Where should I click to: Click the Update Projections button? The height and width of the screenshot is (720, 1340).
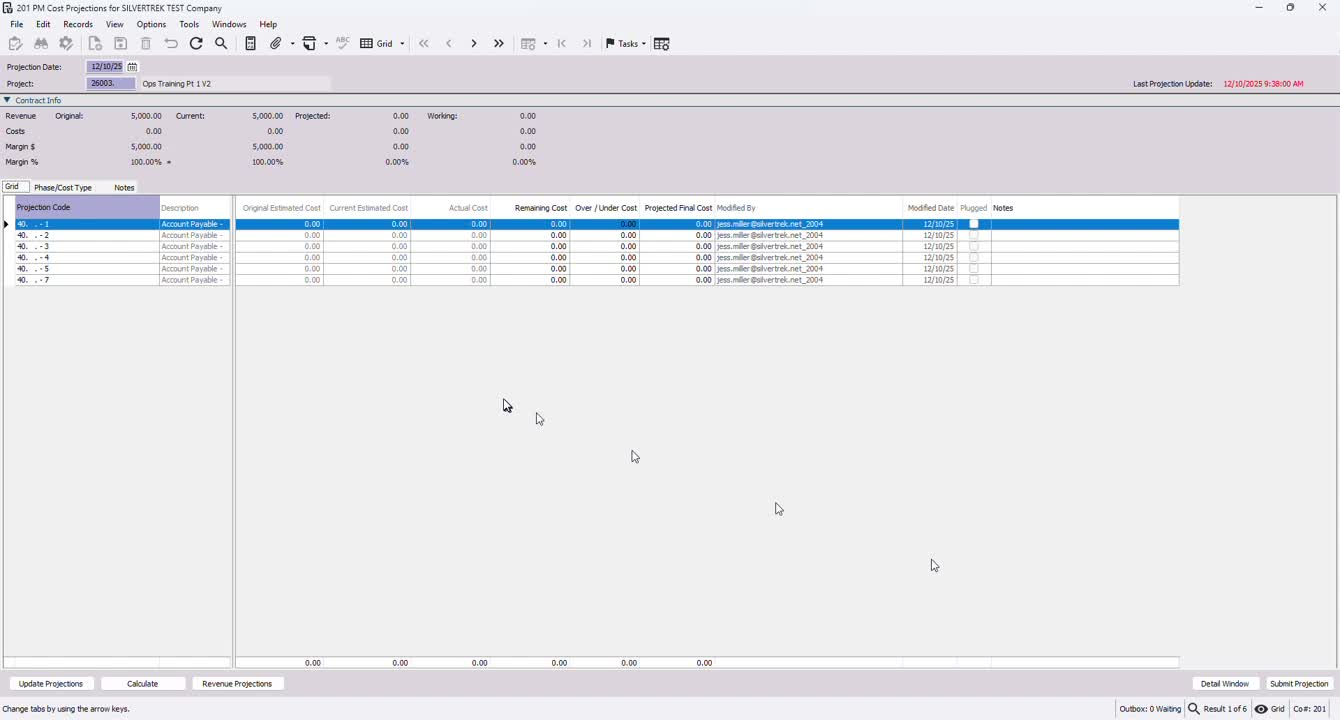coord(51,684)
